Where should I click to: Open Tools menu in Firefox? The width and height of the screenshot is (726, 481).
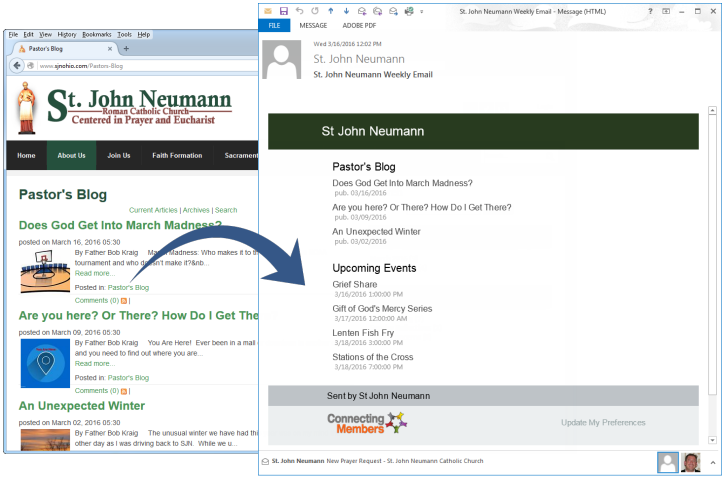(124, 34)
